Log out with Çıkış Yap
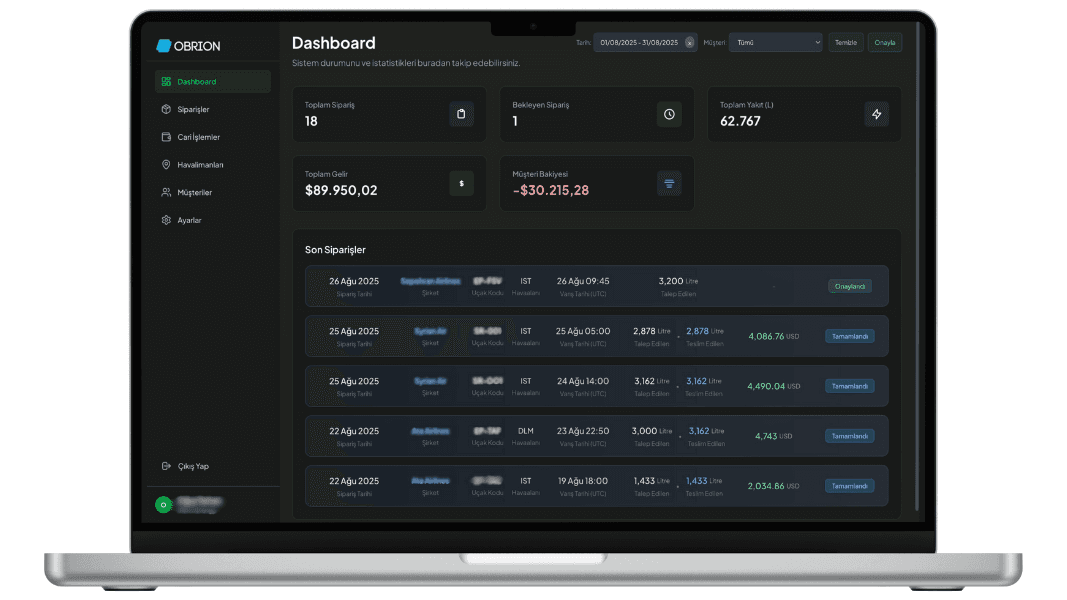Viewport: 1067px width, 600px height. pyautogui.click(x=192, y=466)
